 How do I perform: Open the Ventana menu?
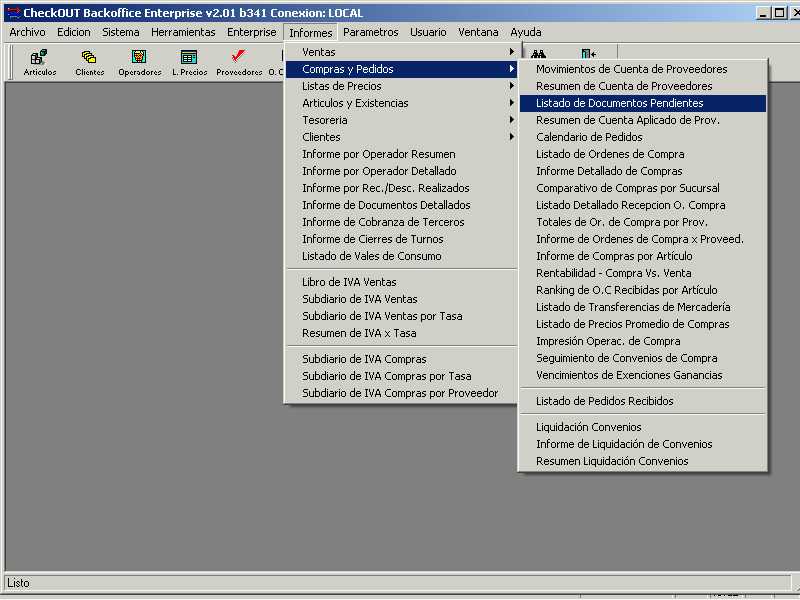click(x=478, y=32)
